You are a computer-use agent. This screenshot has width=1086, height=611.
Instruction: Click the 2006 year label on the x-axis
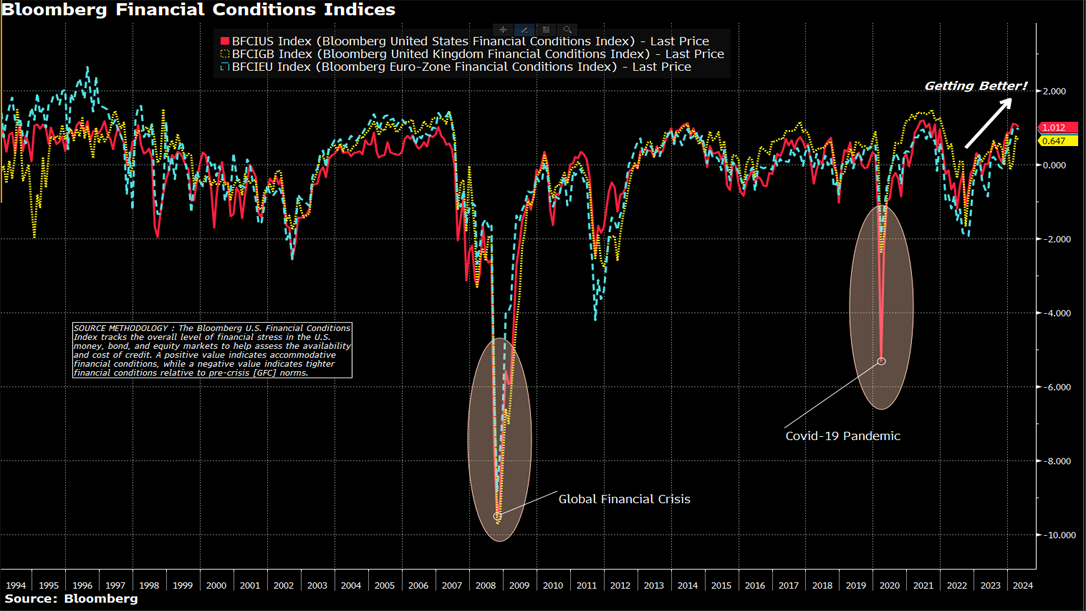pyautogui.click(x=418, y=585)
